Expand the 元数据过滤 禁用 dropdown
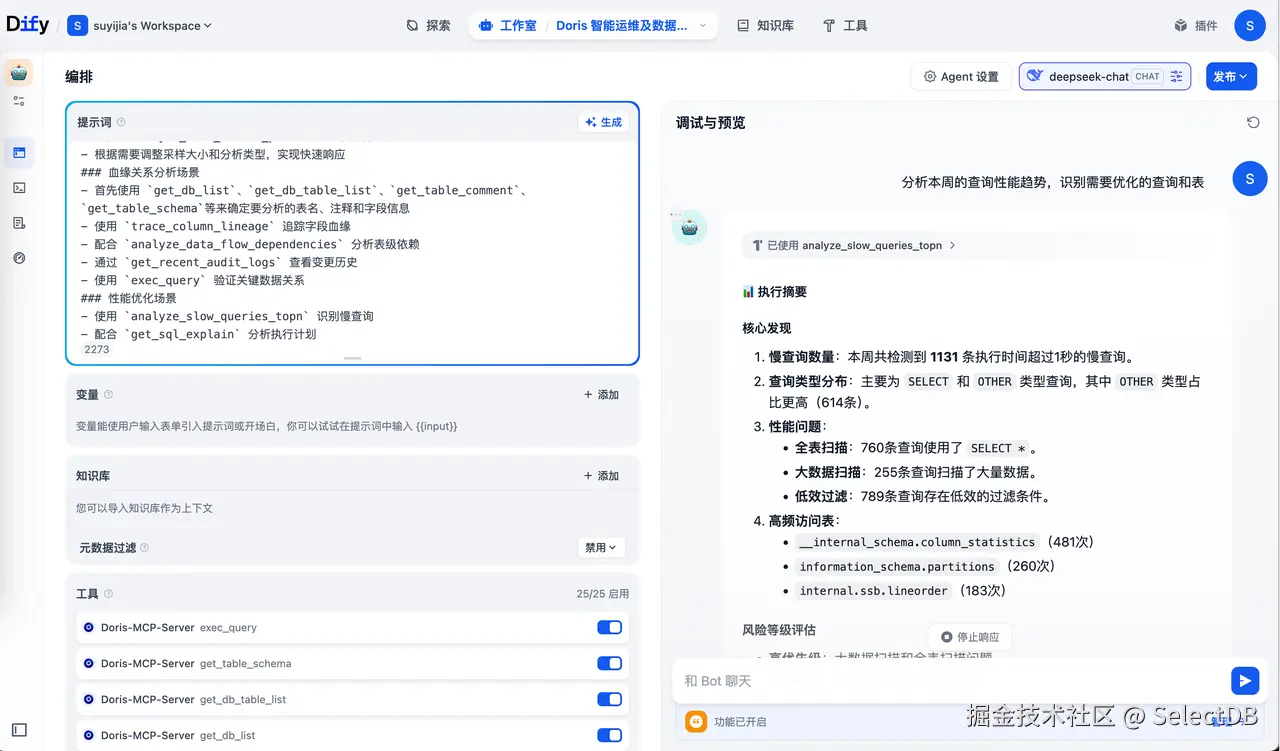Viewport: 1280px width, 751px height. coord(600,547)
